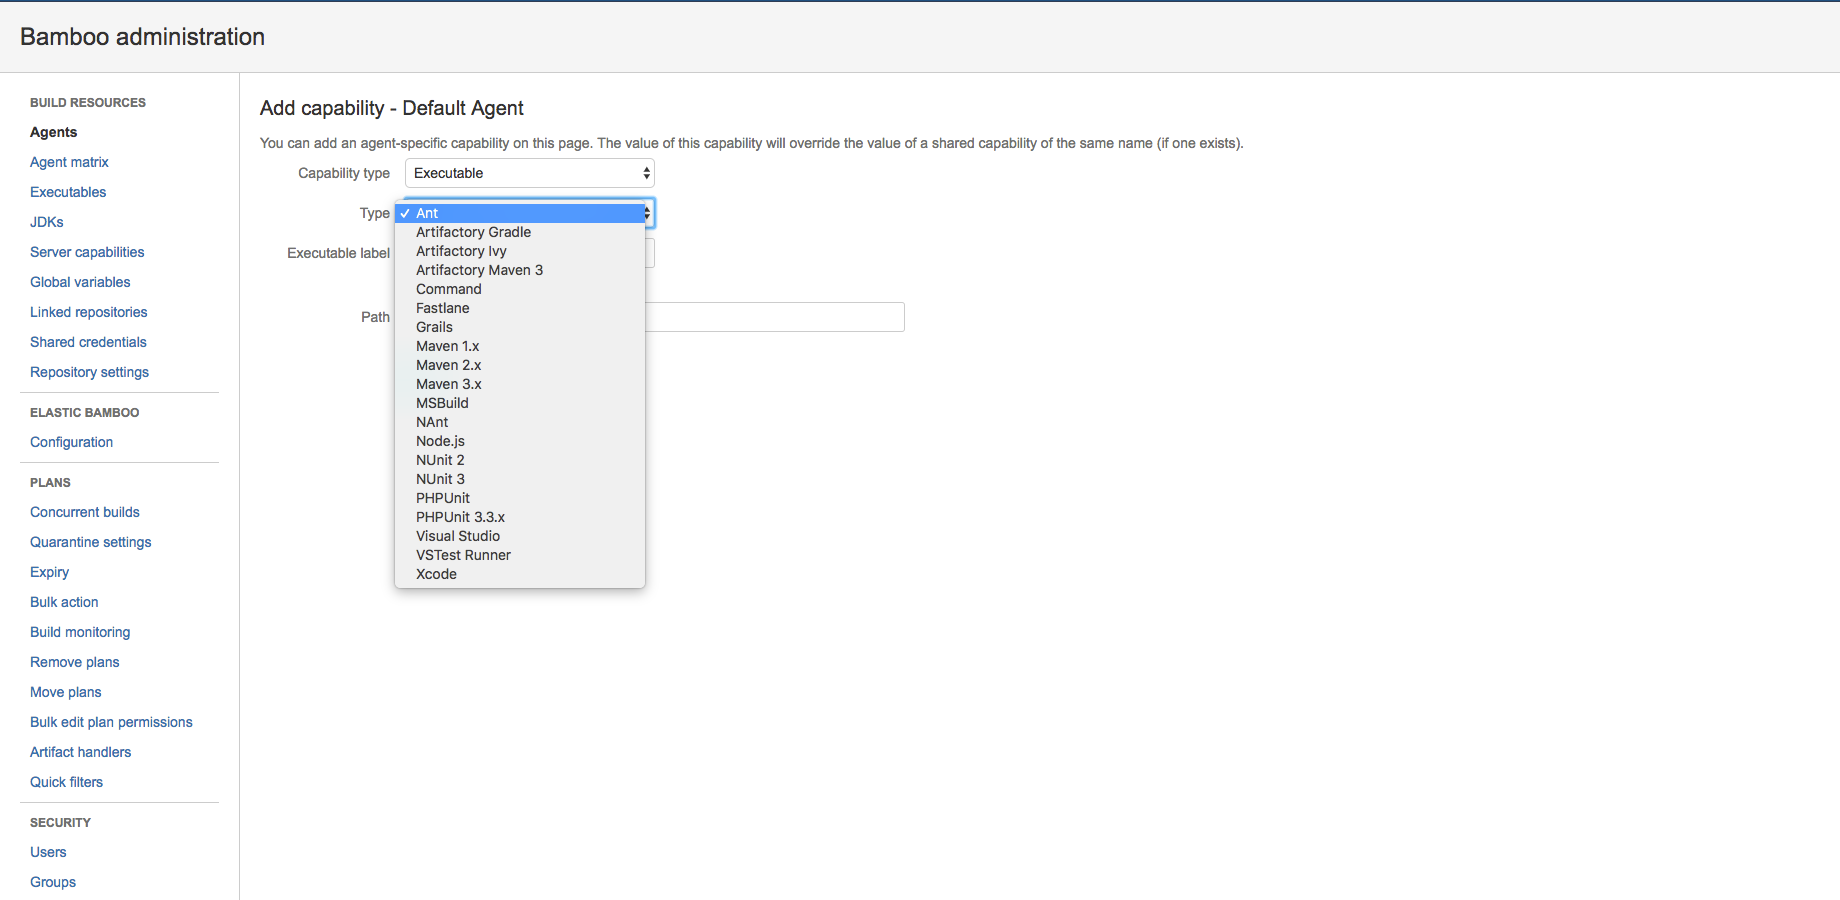Select Visual Studio executable type

tap(520, 536)
